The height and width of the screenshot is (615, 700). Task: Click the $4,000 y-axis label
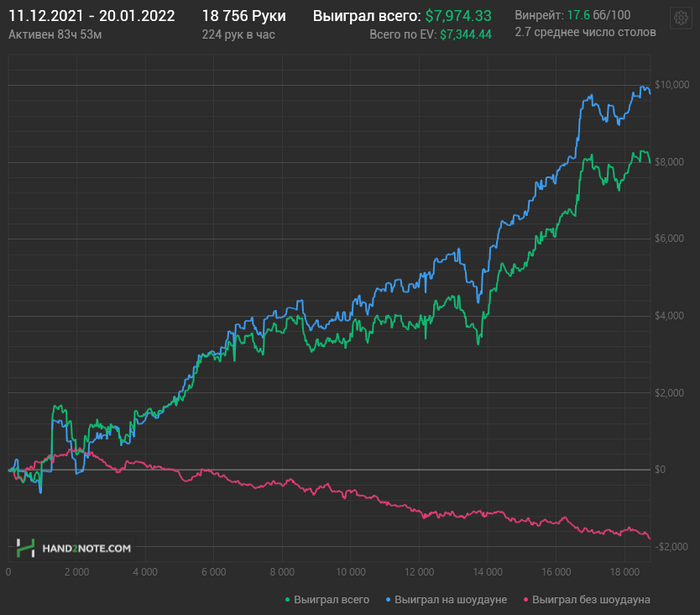click(669, 316)
